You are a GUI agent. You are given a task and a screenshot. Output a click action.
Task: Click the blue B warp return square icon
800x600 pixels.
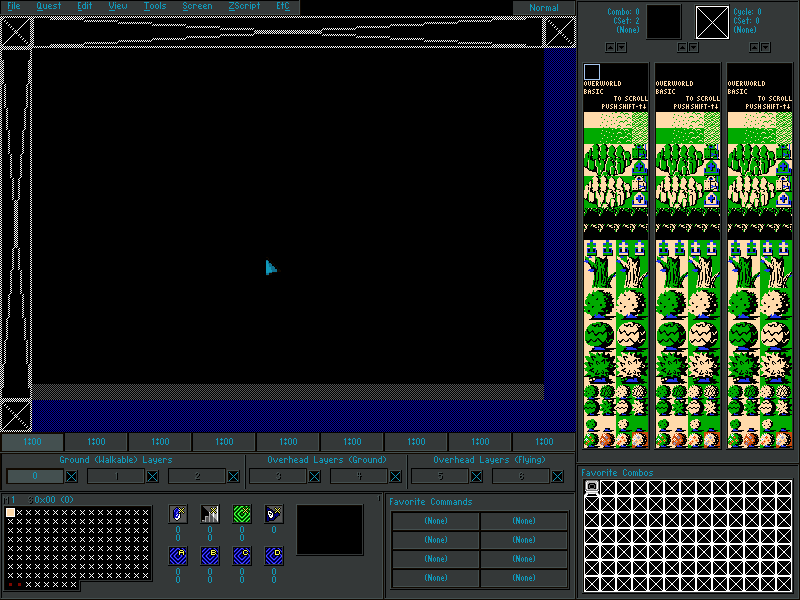point(210,554)
